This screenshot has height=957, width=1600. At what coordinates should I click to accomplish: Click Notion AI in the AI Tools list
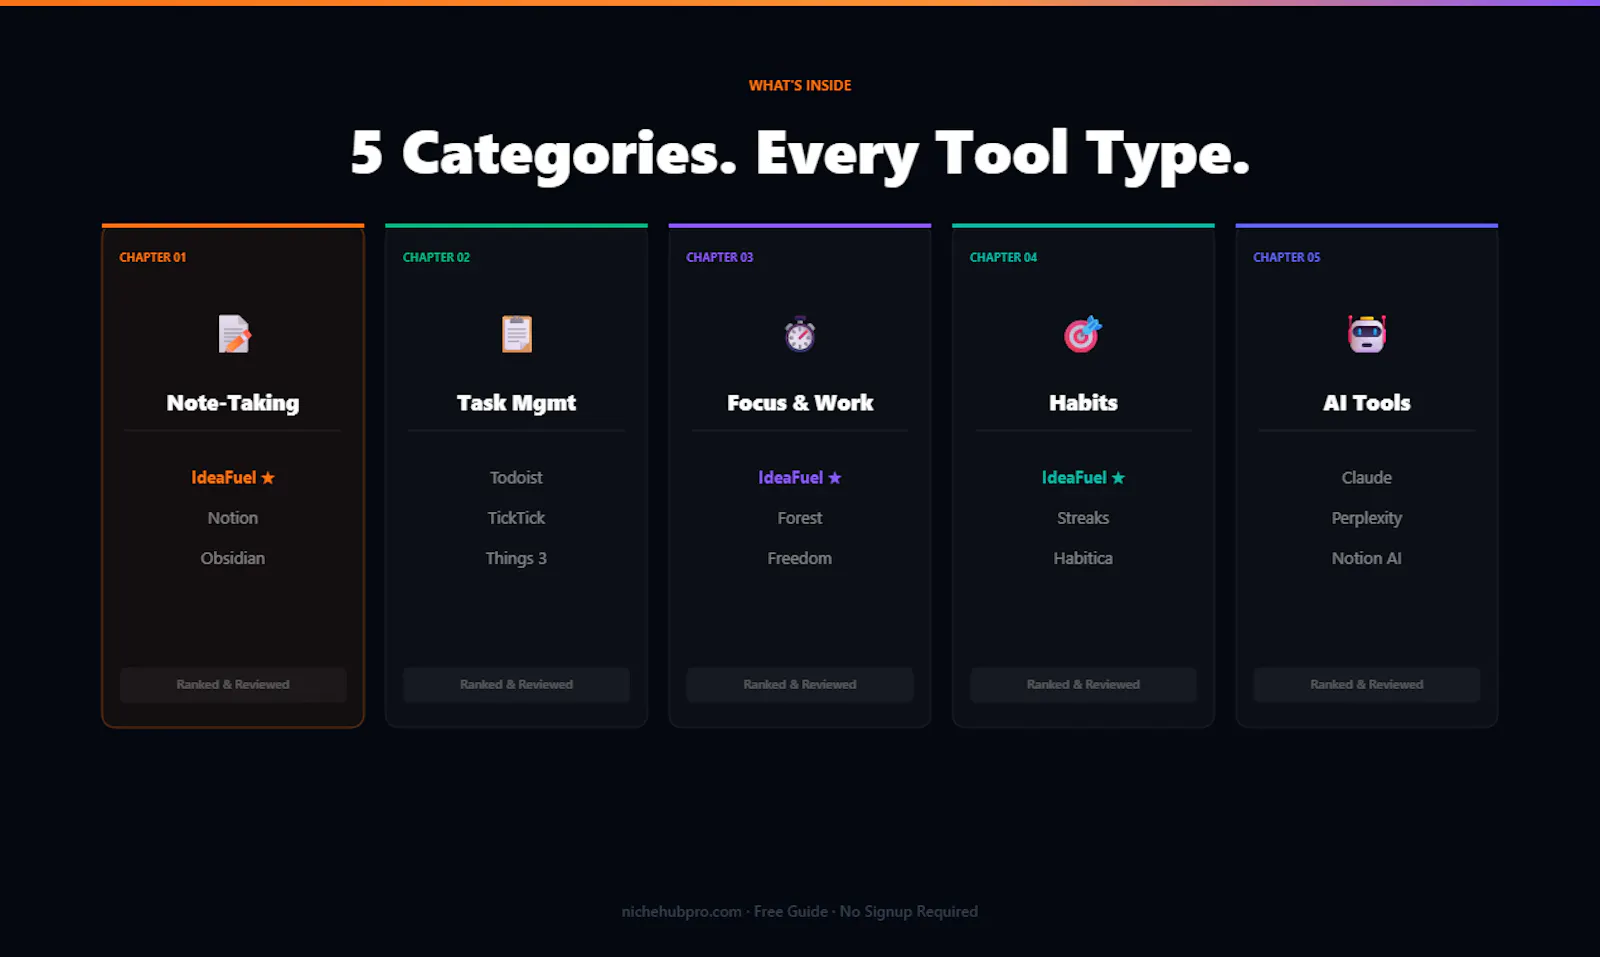coord(1367,558)
